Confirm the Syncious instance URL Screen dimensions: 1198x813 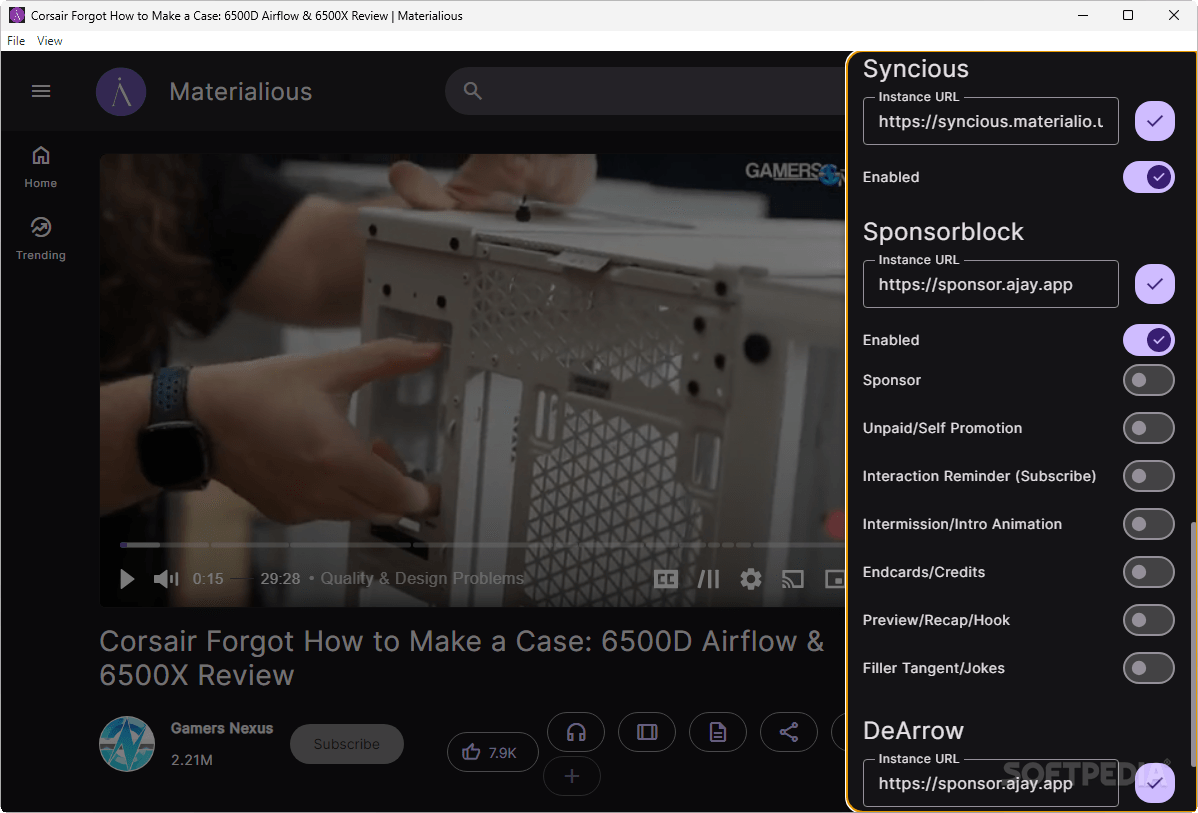click(x=1154, y=121)
